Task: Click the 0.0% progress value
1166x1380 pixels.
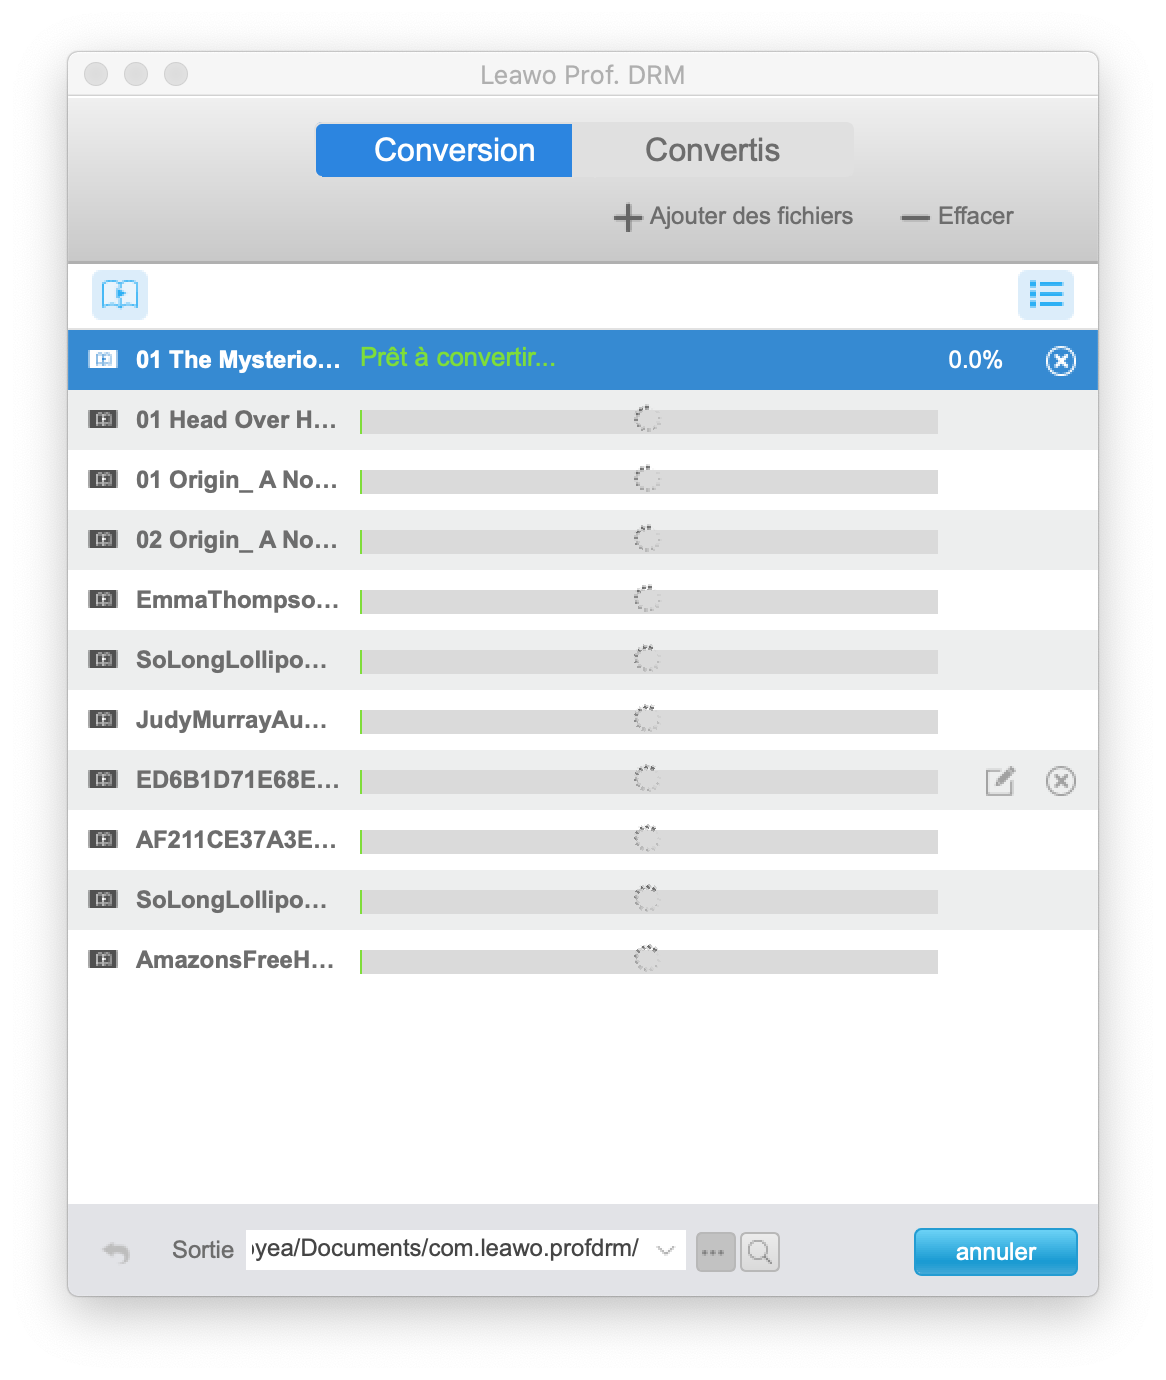Action: tap(975, 360)
